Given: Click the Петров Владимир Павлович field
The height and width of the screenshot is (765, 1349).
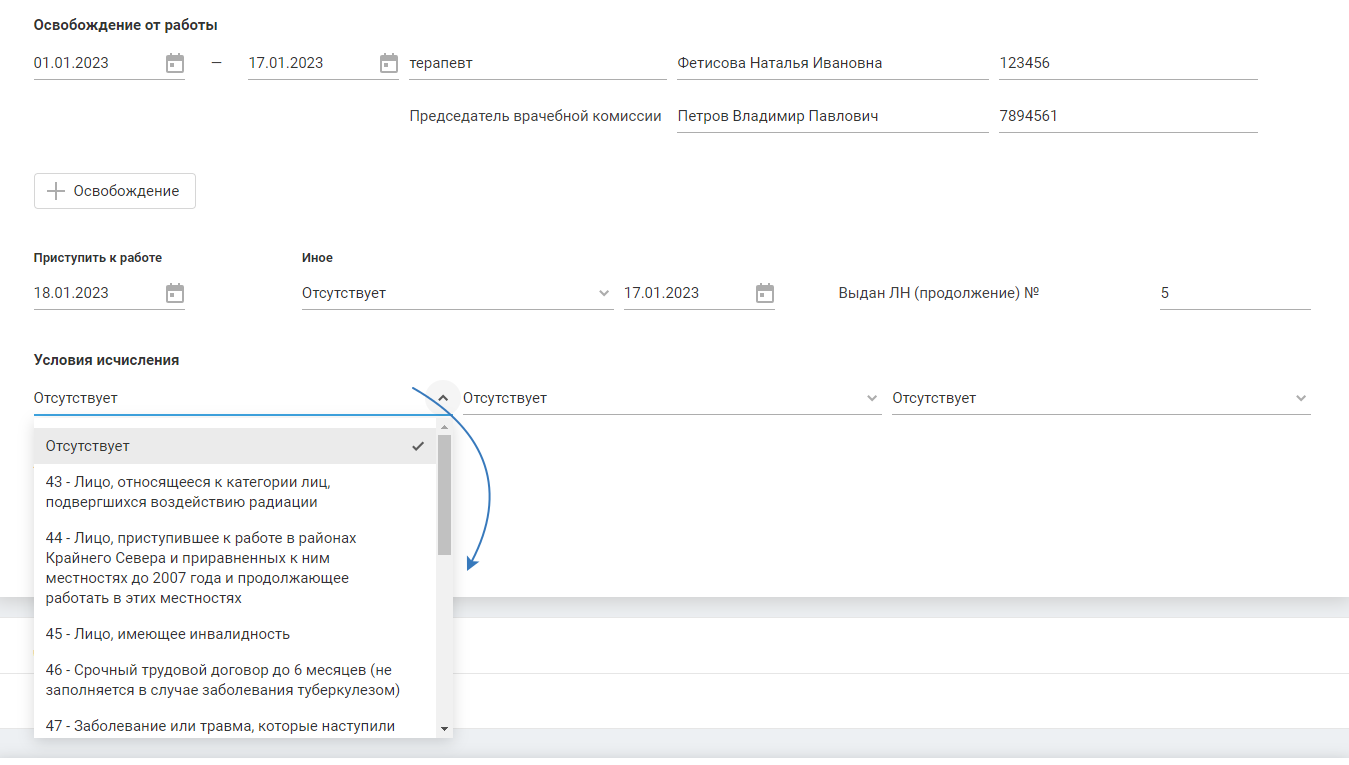Looking at the screenshot, I should (831, 116).
